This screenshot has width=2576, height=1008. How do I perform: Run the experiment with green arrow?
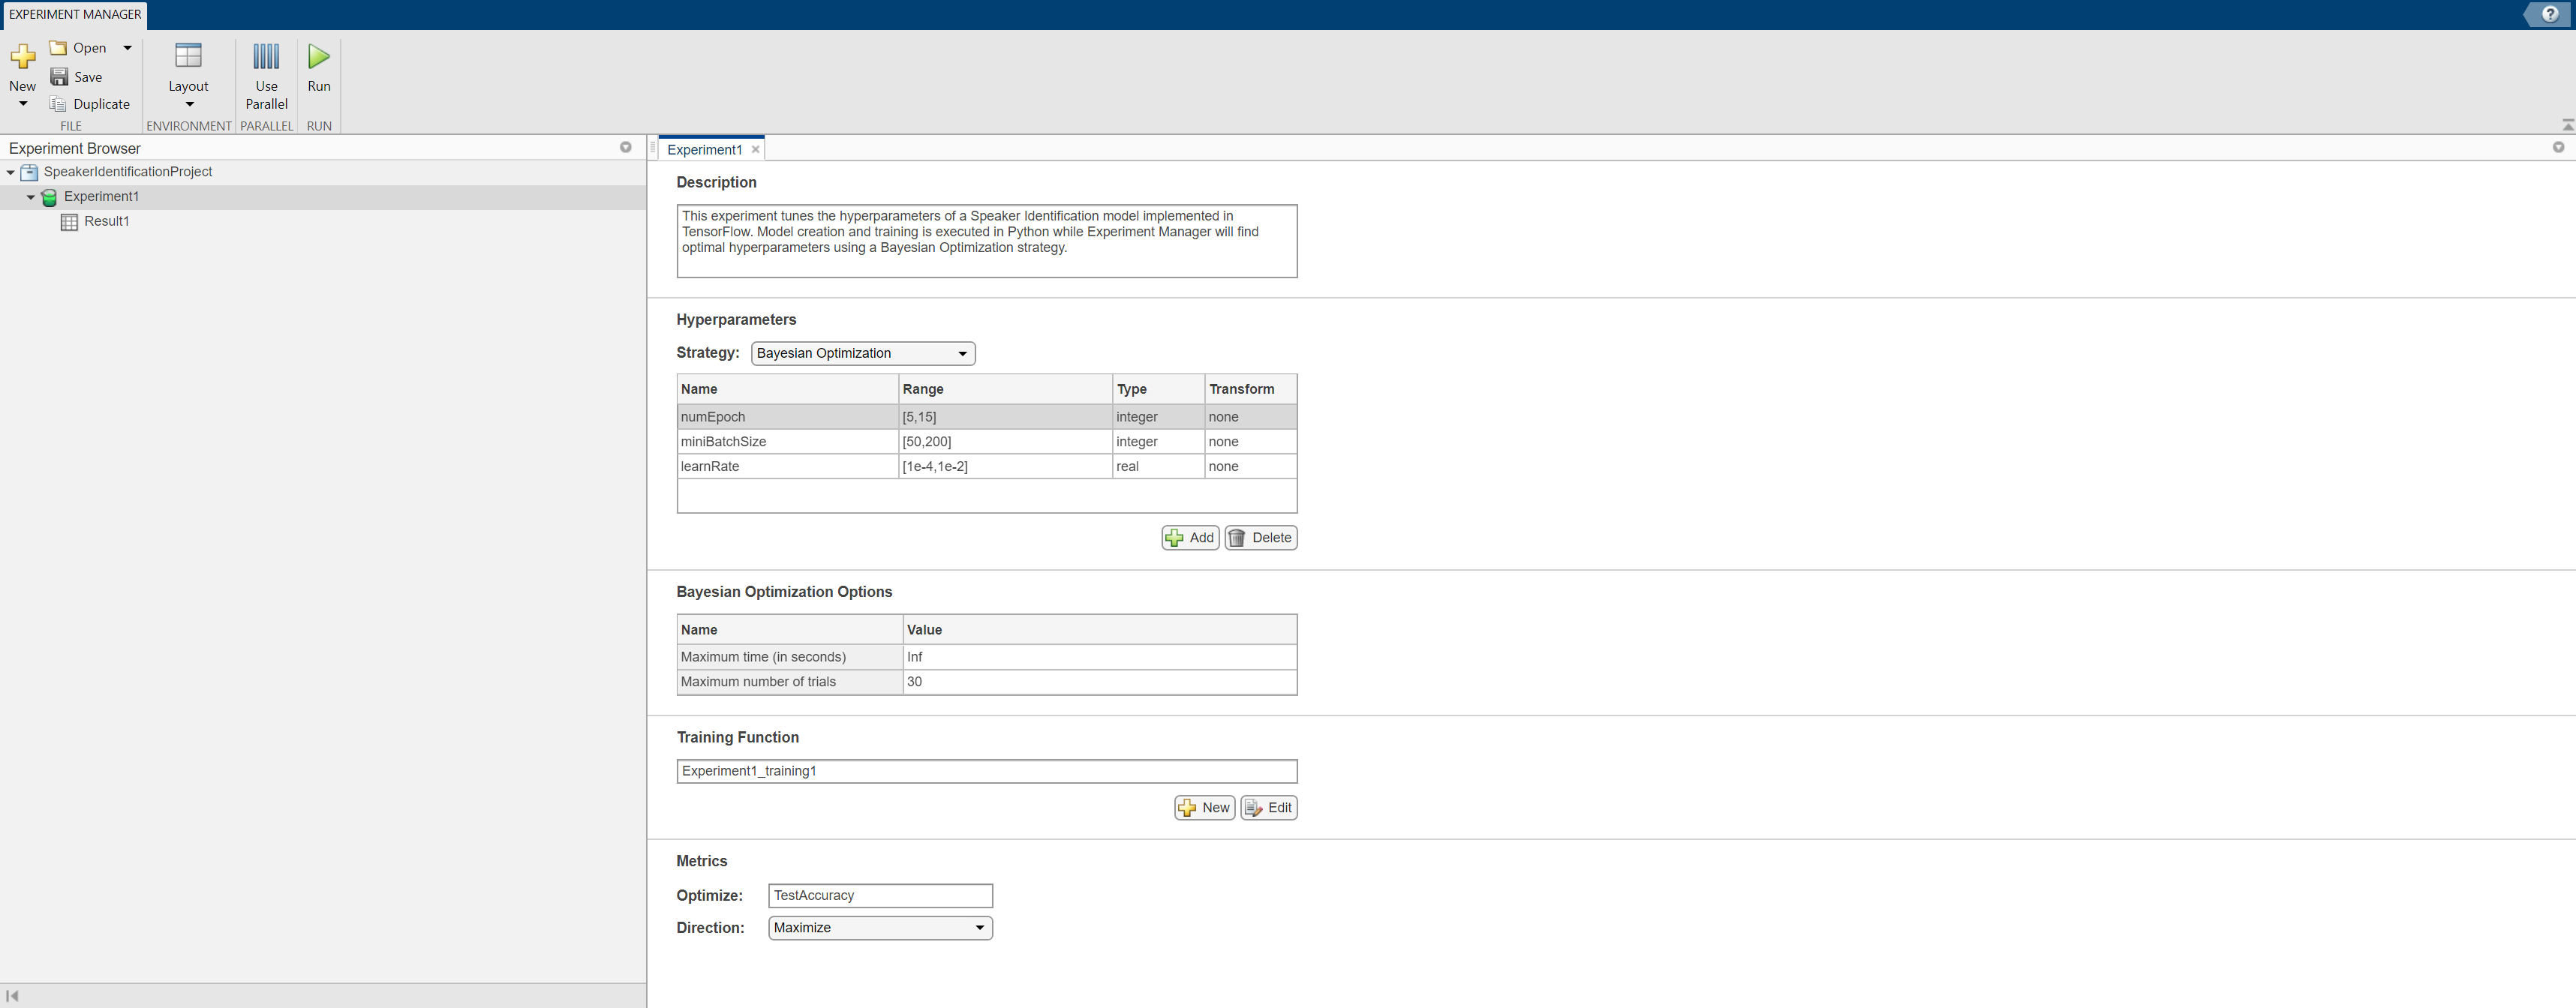pyautogui.click(x=319, y=58)
